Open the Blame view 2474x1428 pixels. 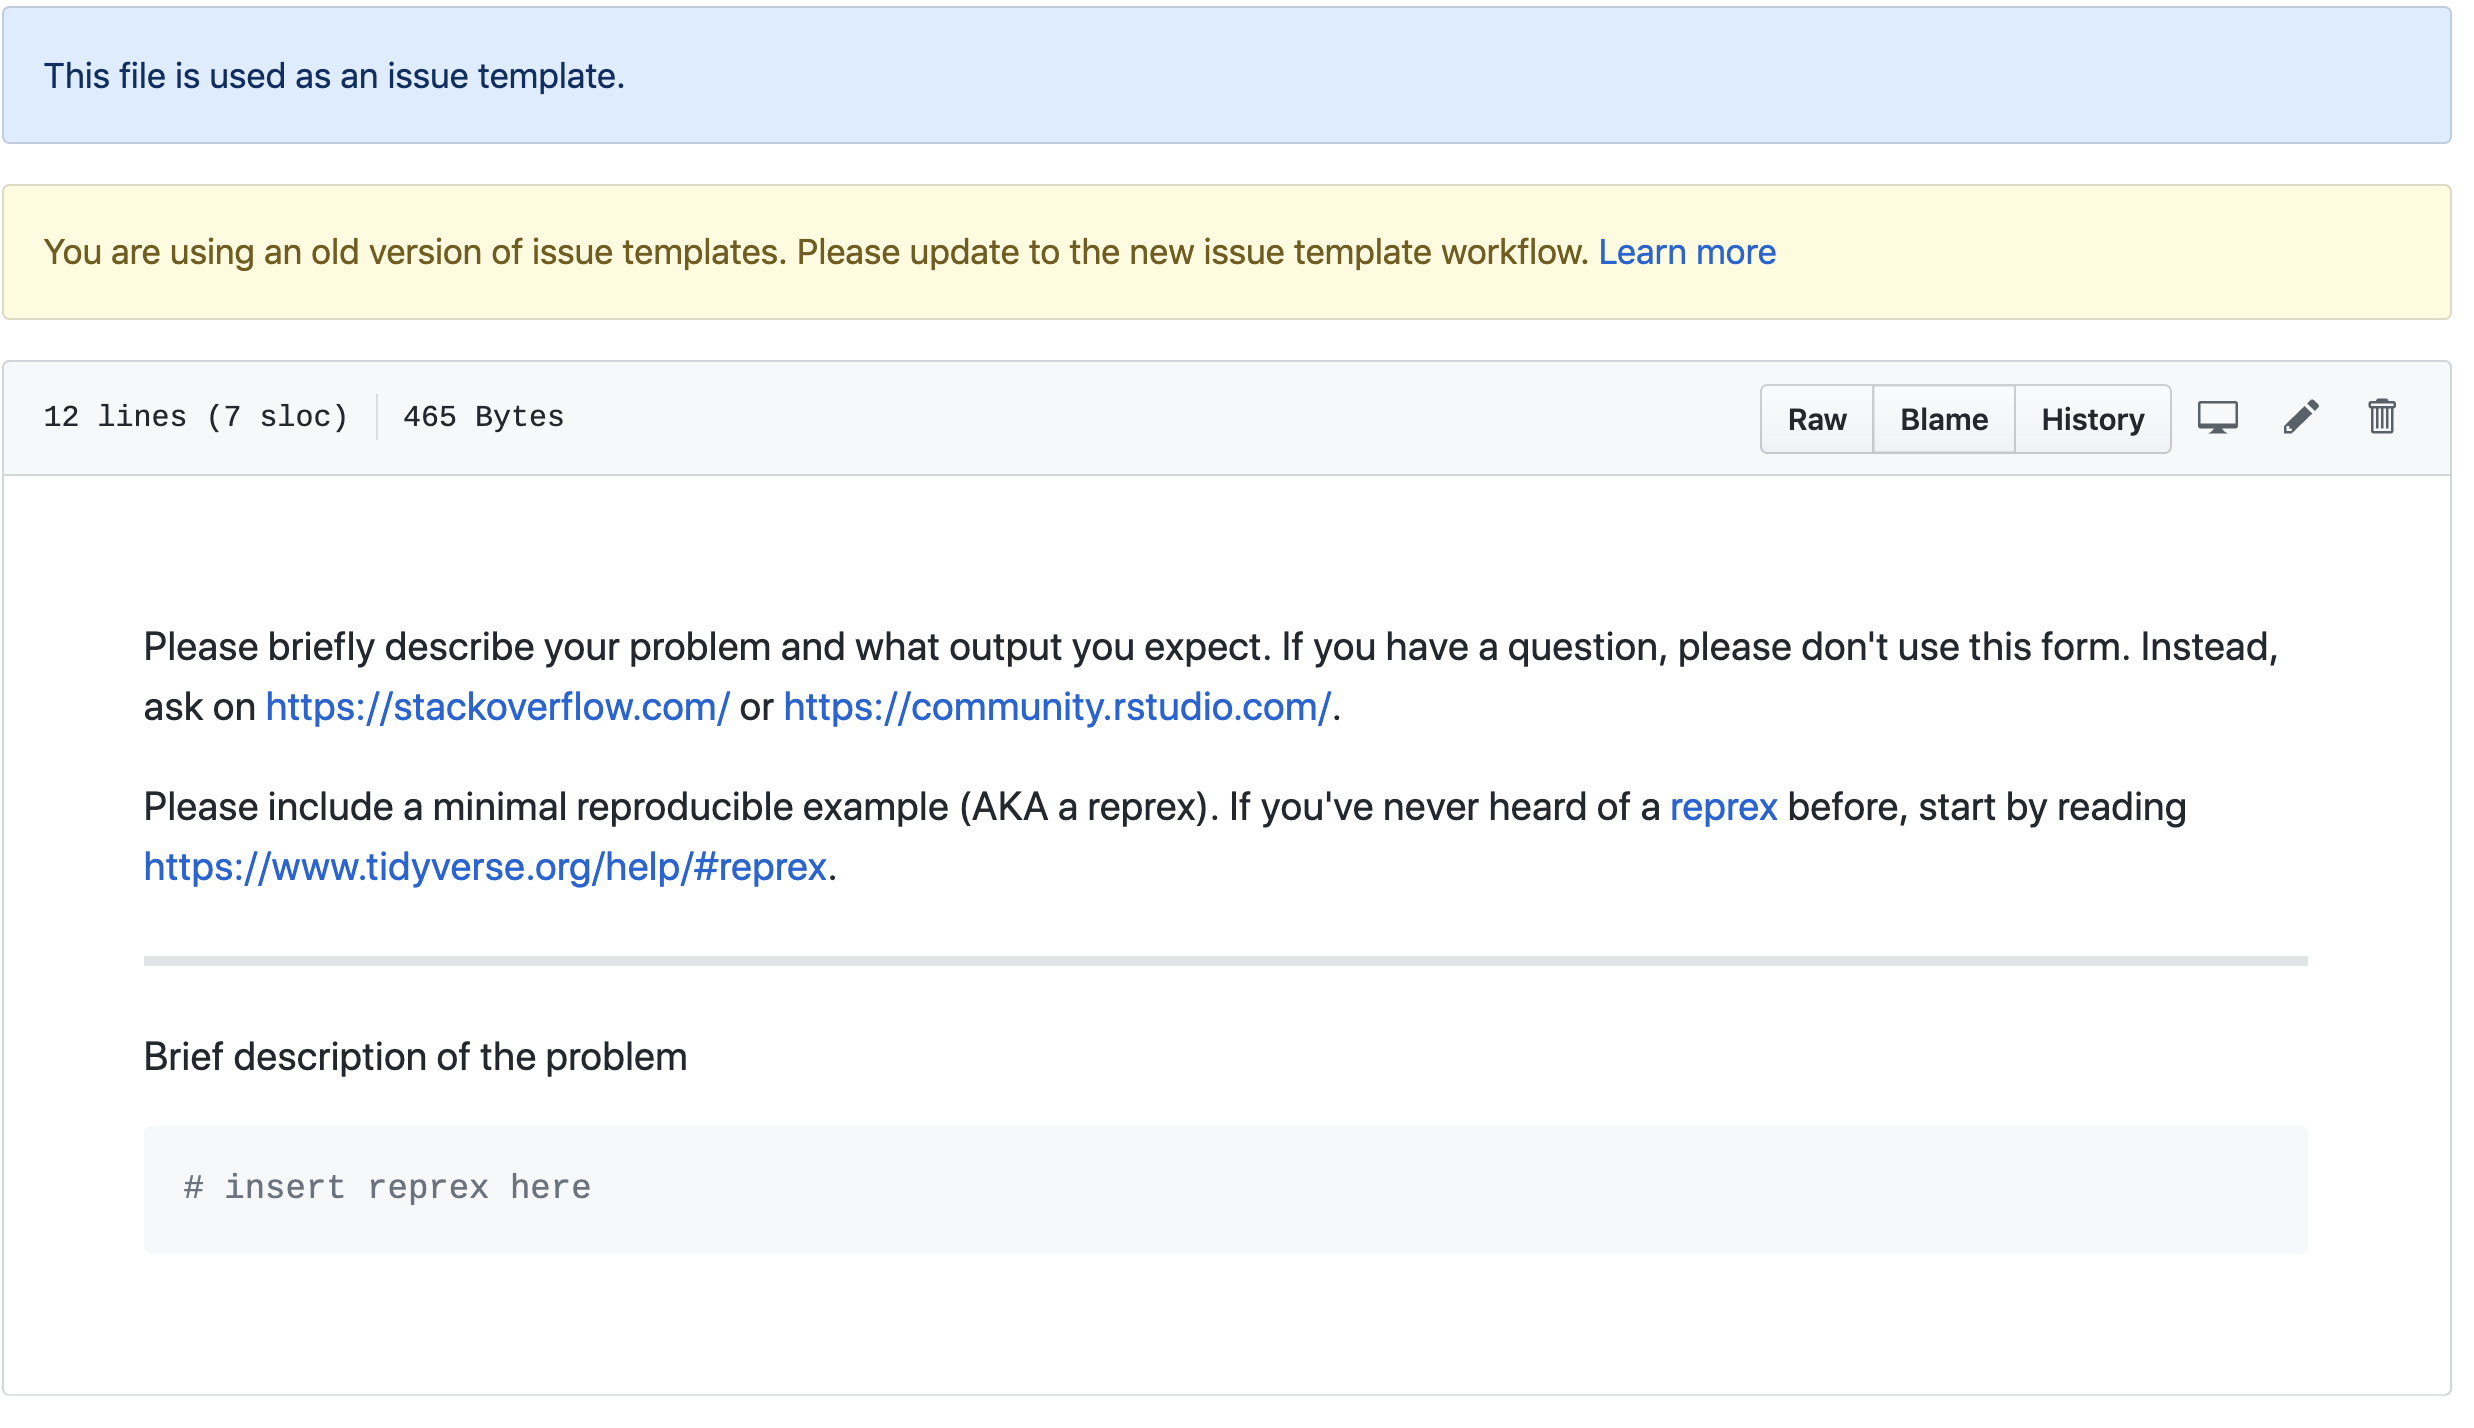point(1943,420)
